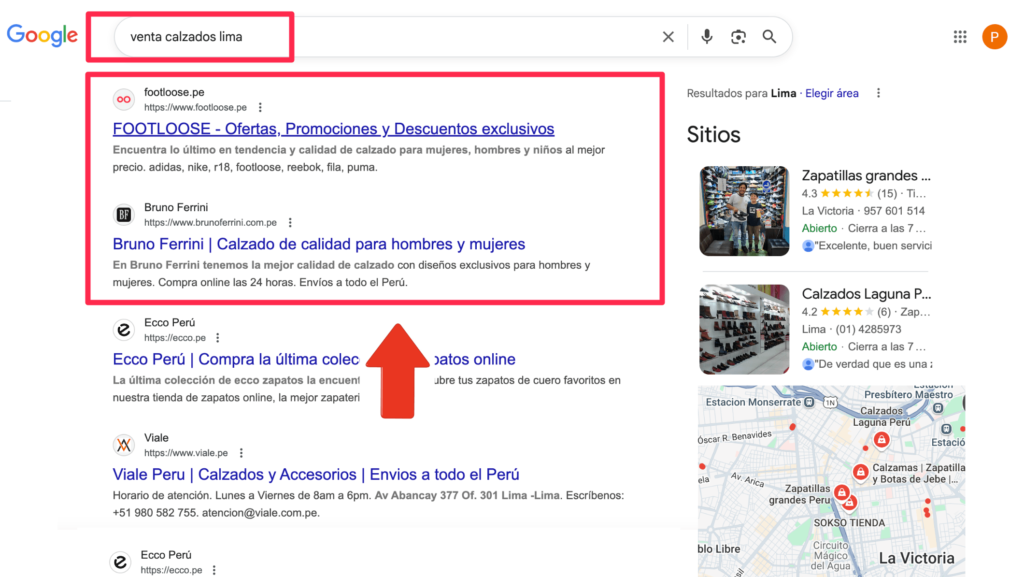
Task: Click the 4.3 star rating of Zapatillas grandes
Action: (x=846, y=193)
